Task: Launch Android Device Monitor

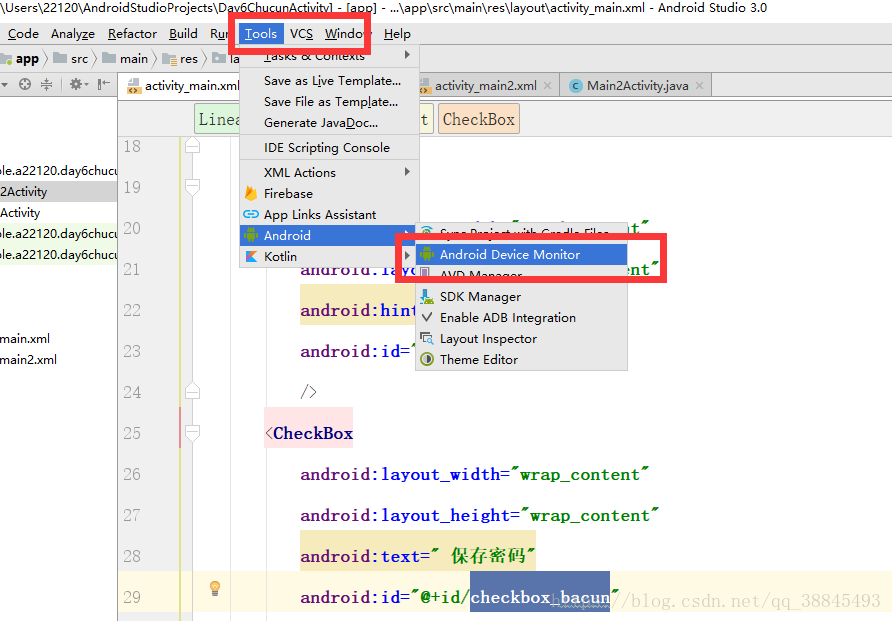Action: [x=522, y=255]
